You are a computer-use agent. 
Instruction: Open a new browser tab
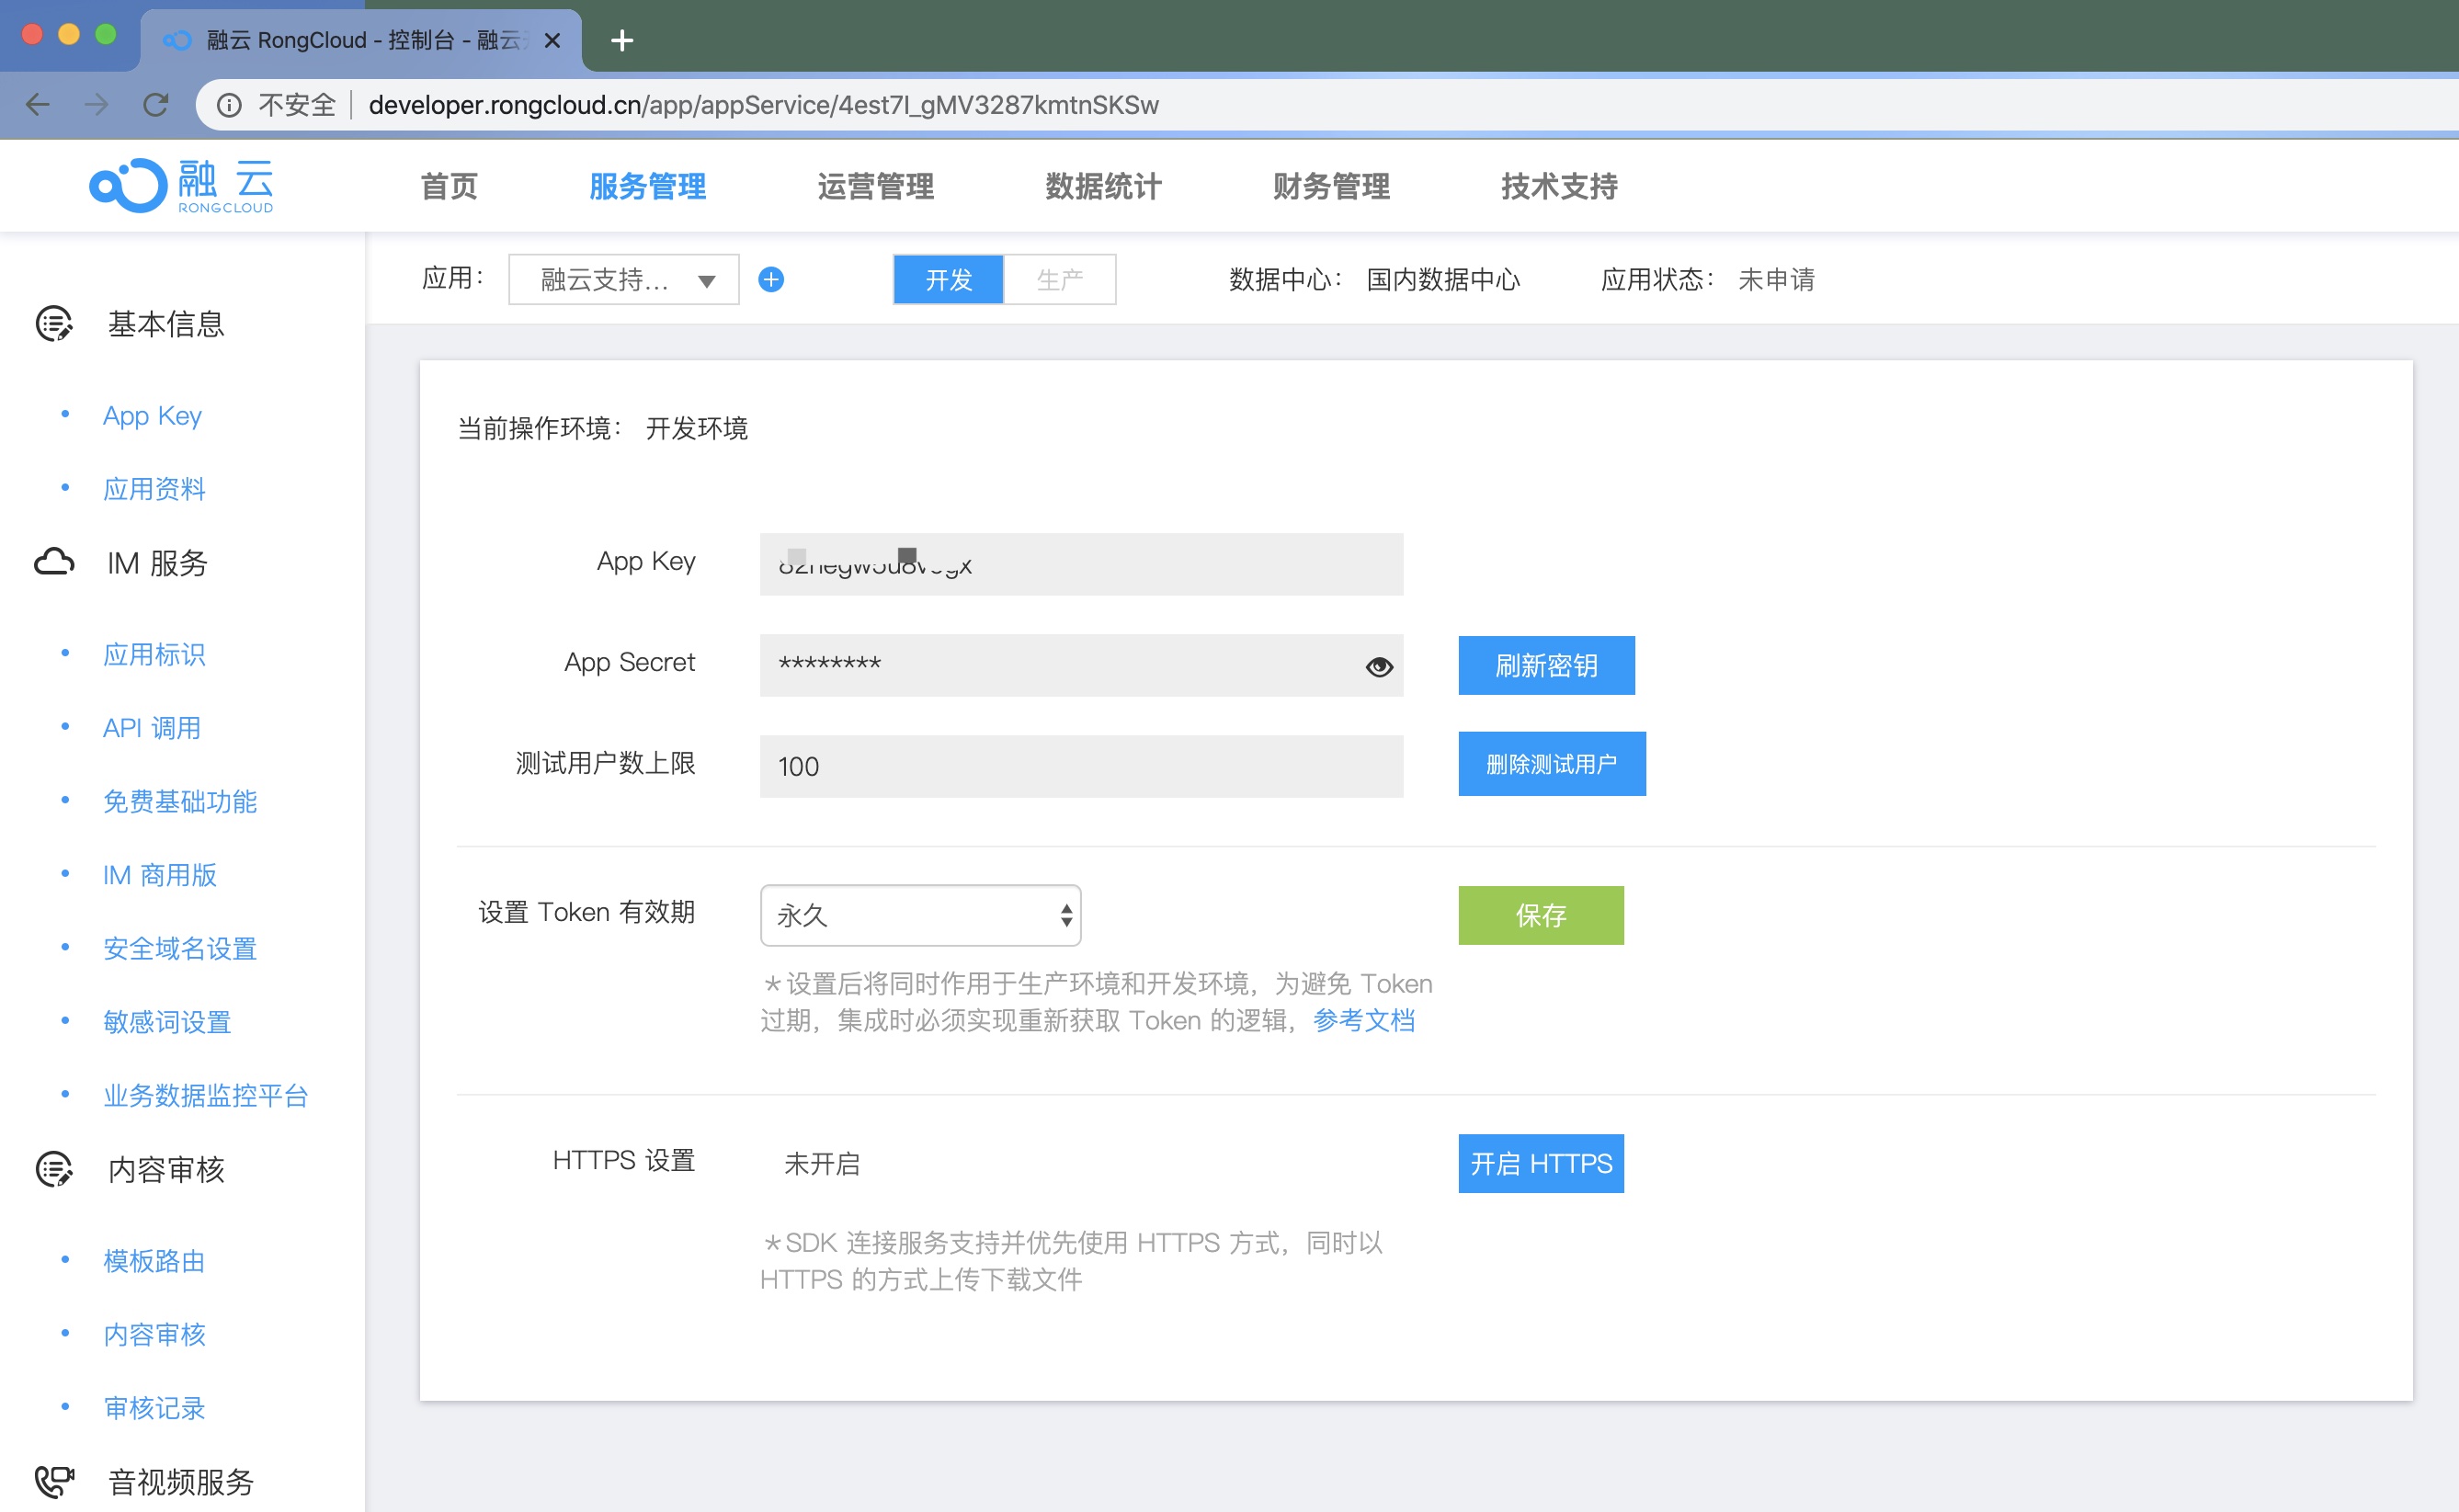[622, 40]
